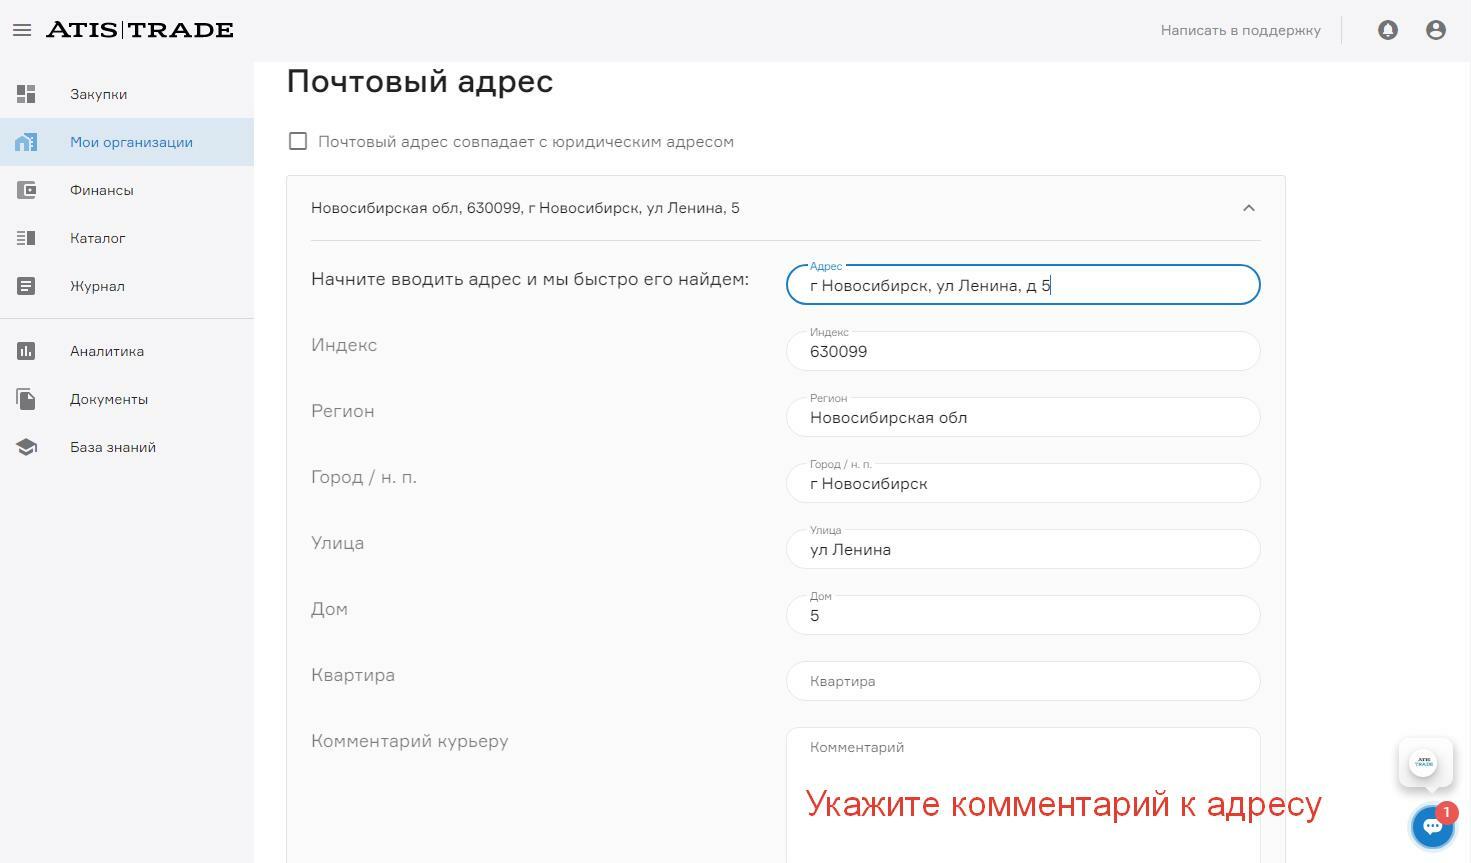
Task: Click the Финансы wallet icon
Action: pyautogui.click(x=26, y=190)
